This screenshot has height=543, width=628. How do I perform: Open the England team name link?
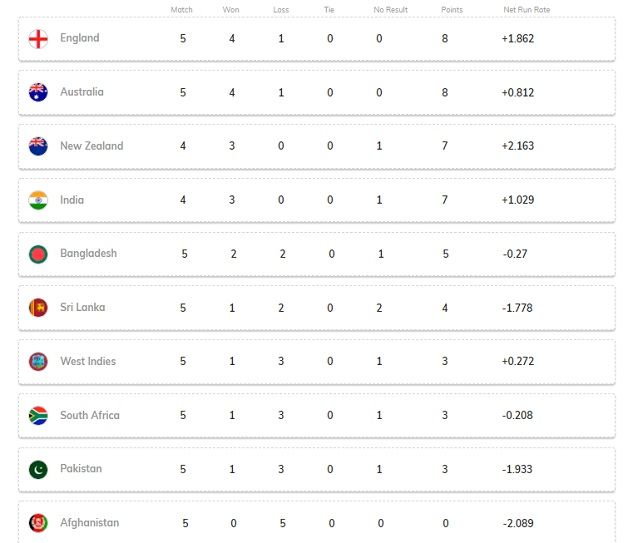point(80,38)
